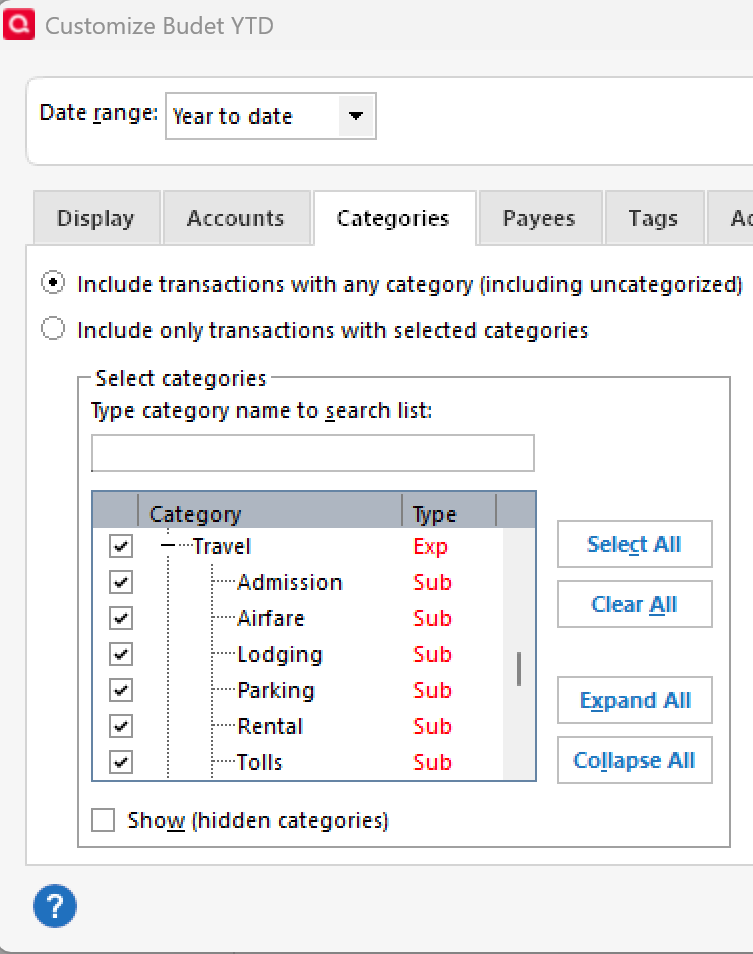Collapse the Travel category tree node
This screenshot has width=753, height=954.
(x=168, y=546)
